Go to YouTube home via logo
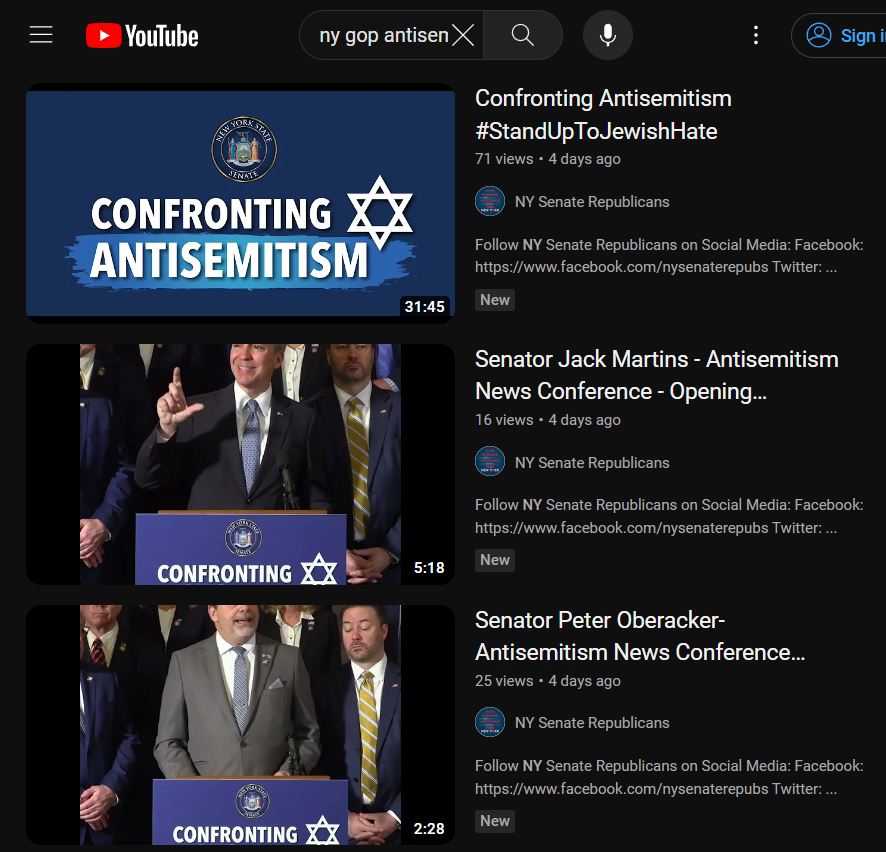Viewport: 886px width, 852px height. click(x=142, y=36)
